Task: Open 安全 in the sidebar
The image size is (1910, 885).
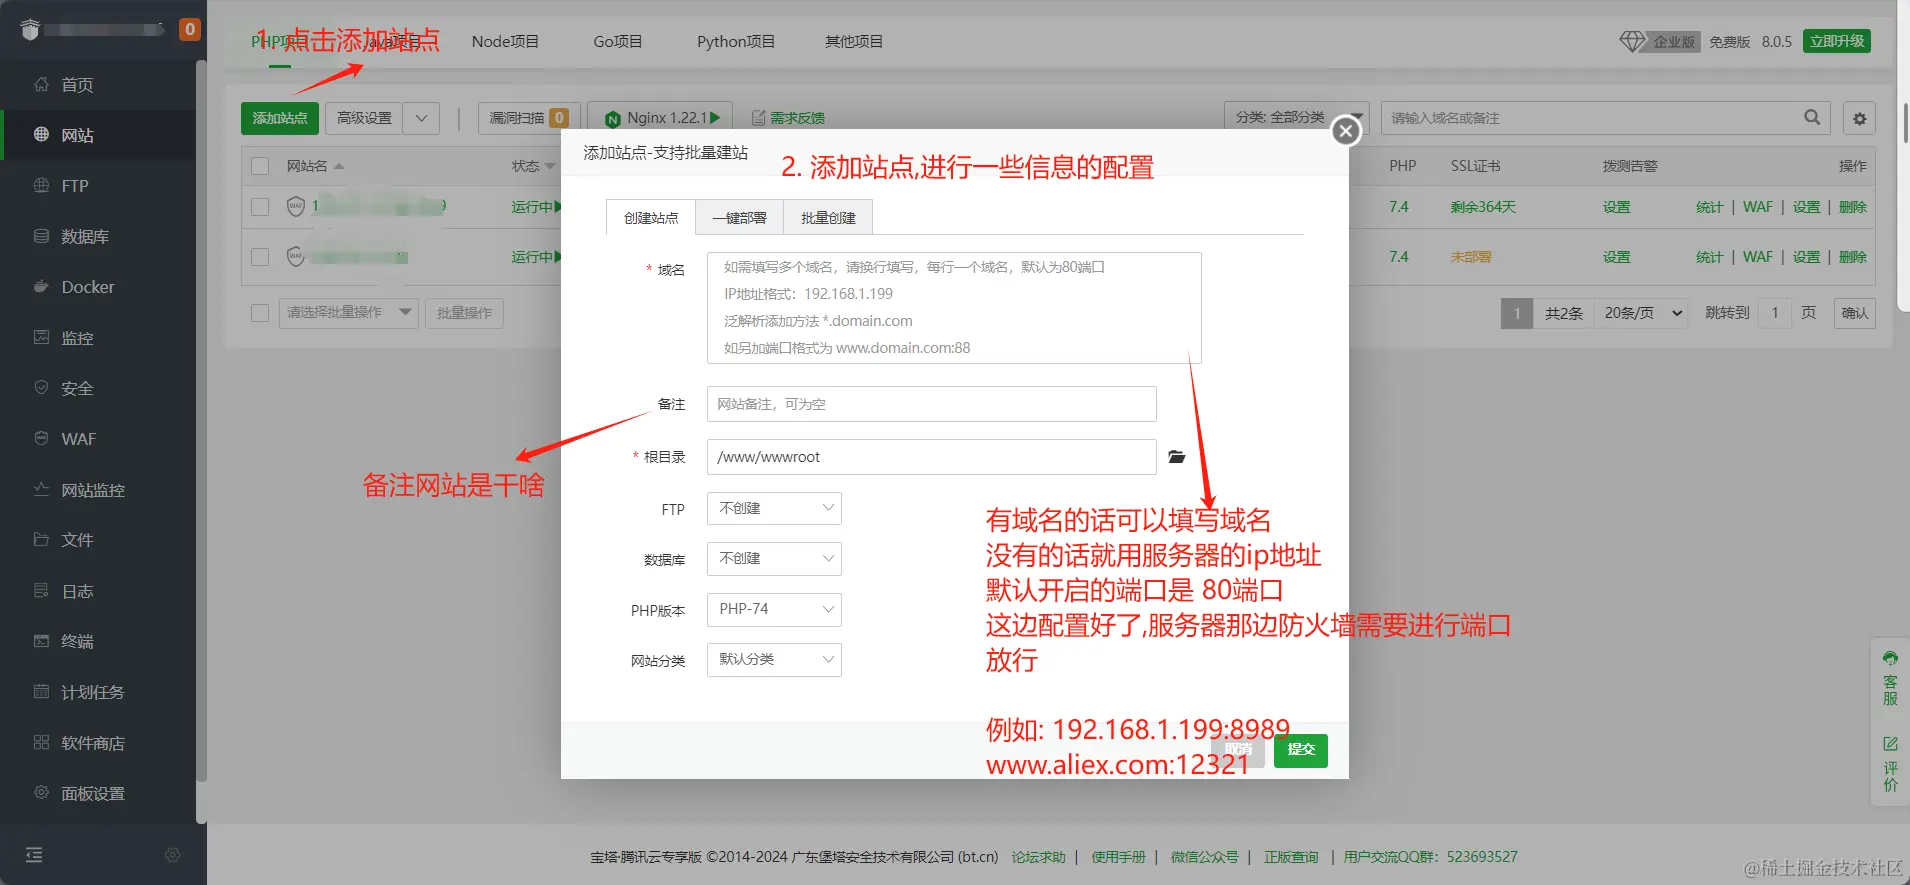Action: click(x=77, y=388)
